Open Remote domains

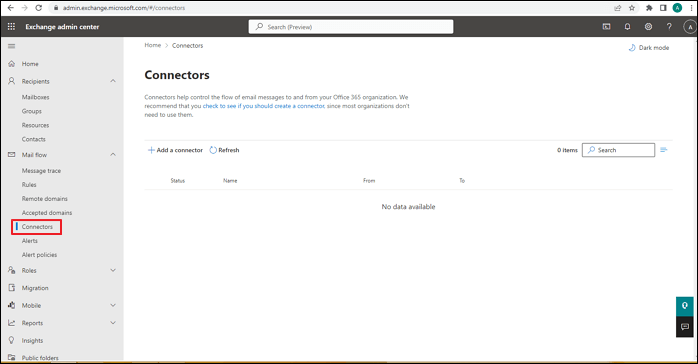45,199
